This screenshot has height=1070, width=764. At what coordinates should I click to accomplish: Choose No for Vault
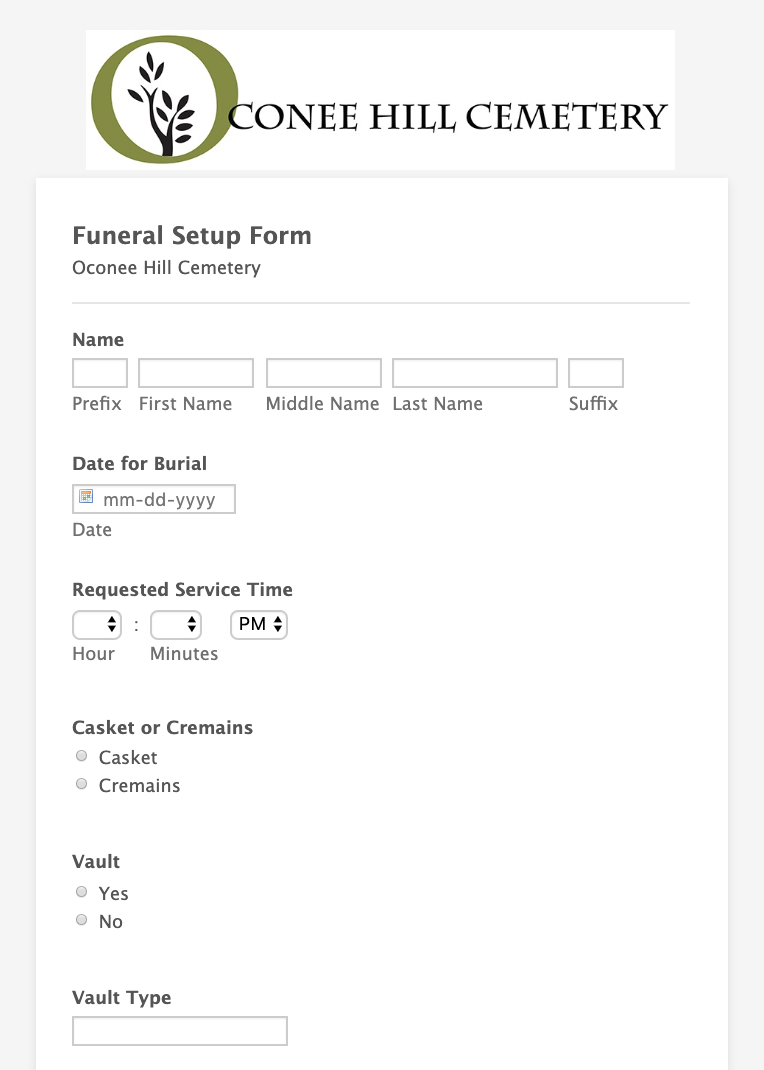81,919
